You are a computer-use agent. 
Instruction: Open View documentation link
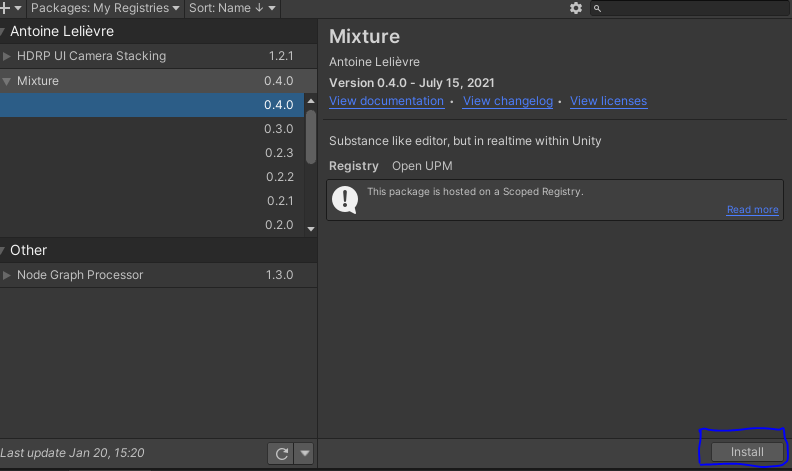click(386, 101)
